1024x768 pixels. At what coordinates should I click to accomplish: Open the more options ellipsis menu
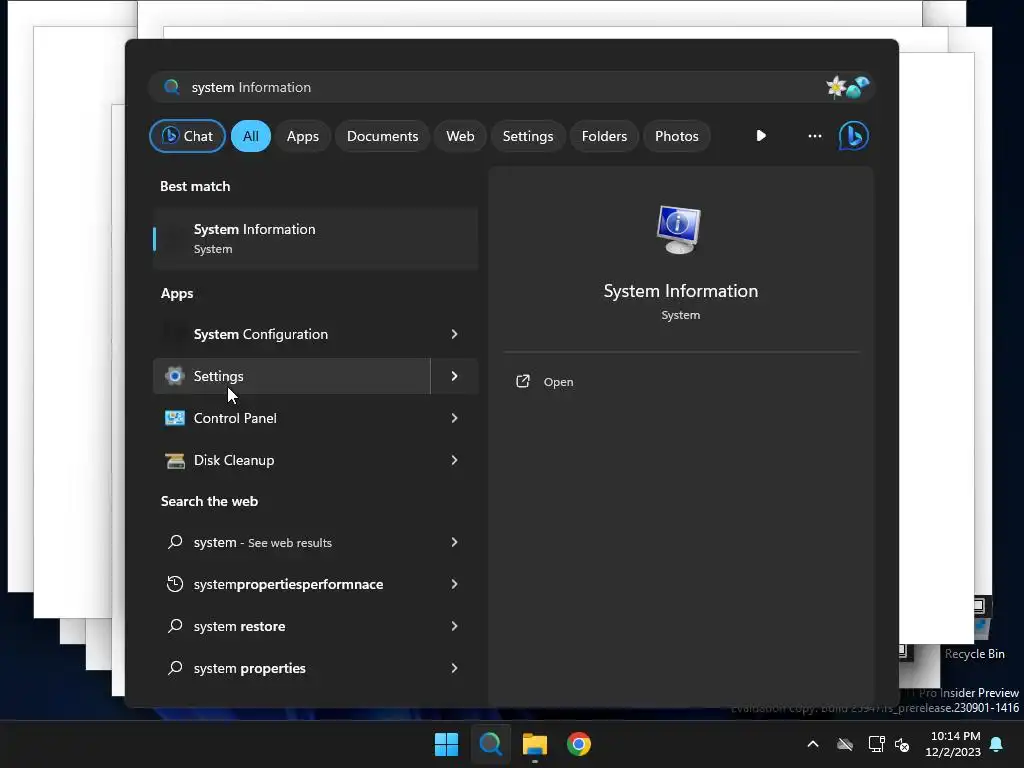click(x=814, y=136)
